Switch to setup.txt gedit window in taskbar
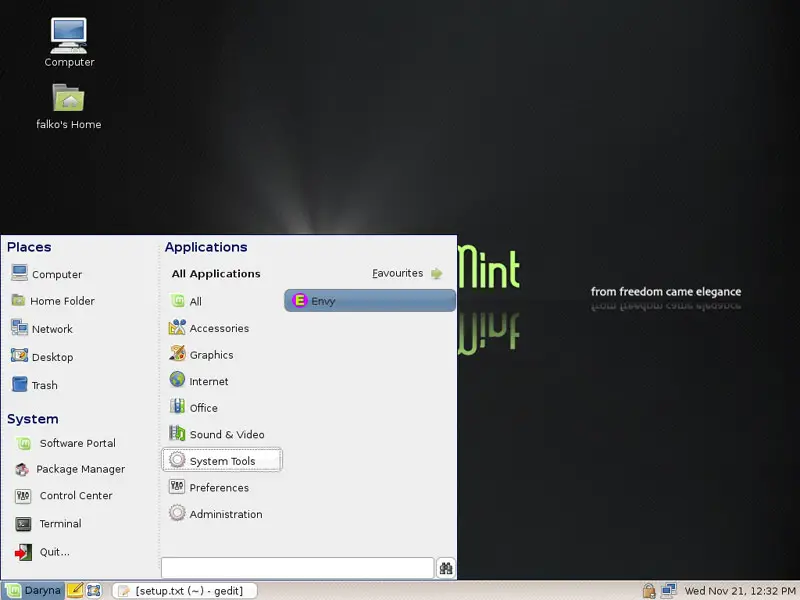Screen dimensions: 800x600 click(184, 590)
